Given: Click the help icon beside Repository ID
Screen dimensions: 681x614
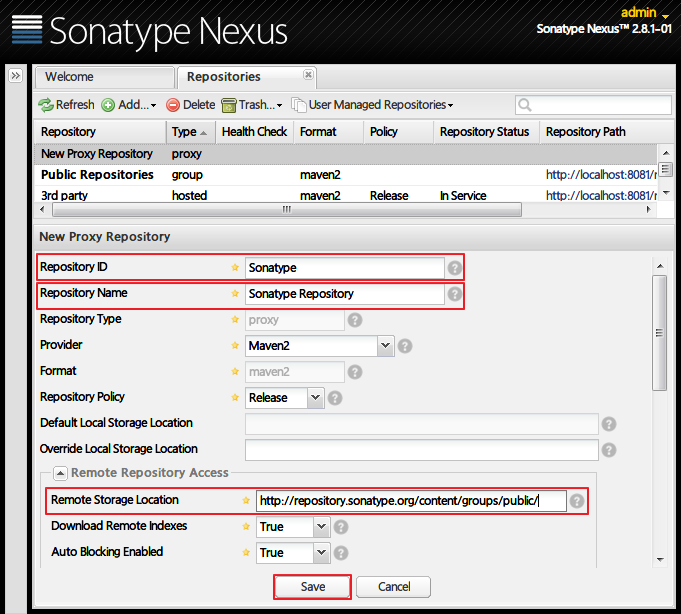Looking at the screenshot, I should click(455, 268).
